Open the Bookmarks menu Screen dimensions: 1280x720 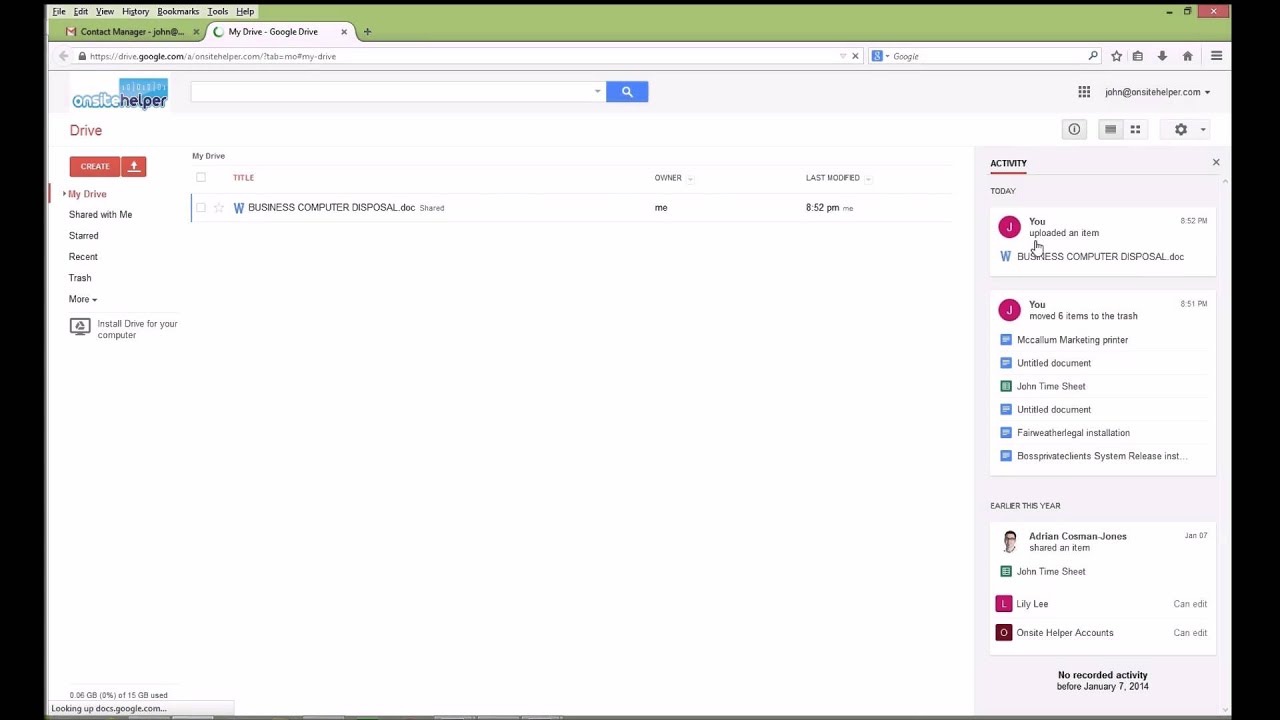coord(178,11)
